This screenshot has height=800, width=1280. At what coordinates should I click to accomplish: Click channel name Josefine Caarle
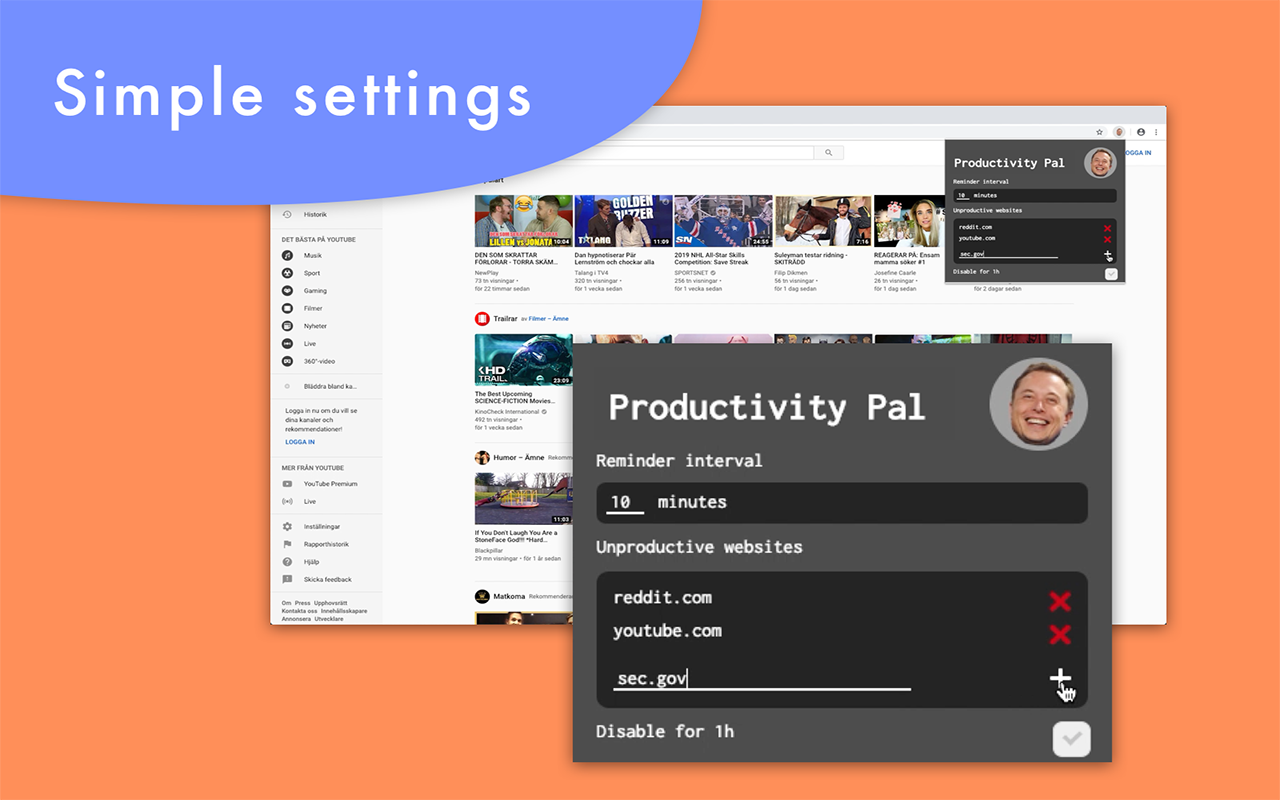point(895,272)
